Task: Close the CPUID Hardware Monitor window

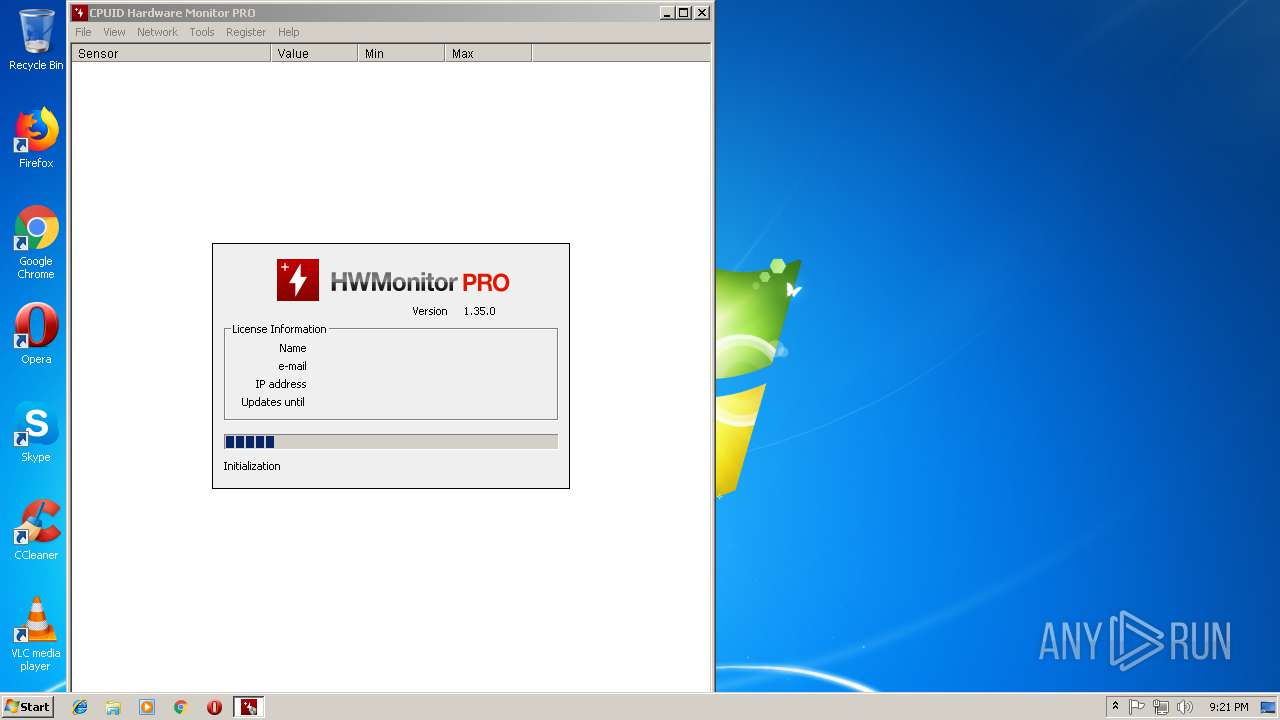Action: click(x=702, y=13)
